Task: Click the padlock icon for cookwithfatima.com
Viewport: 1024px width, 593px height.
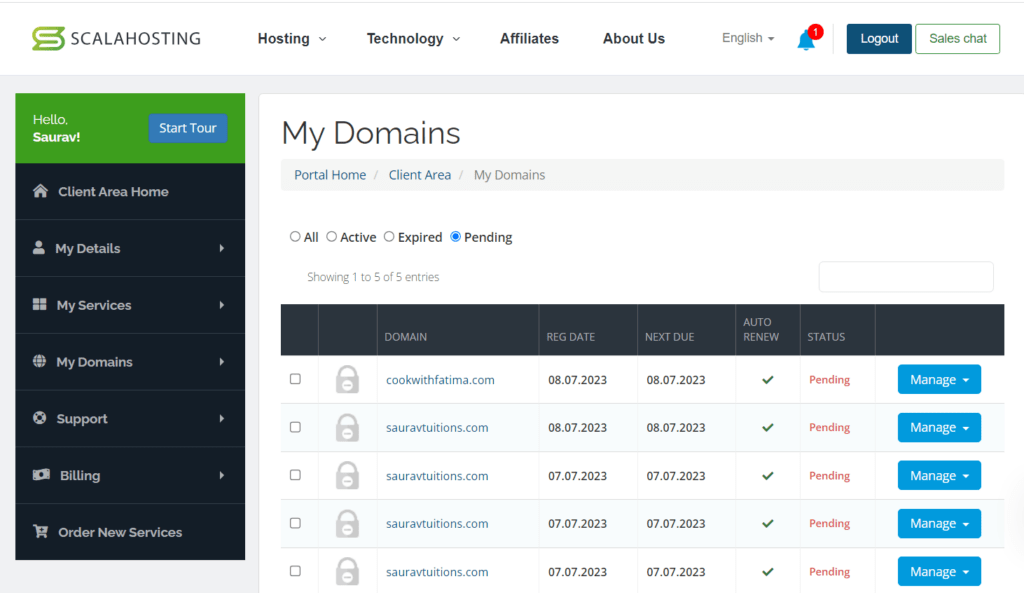Action: (347, 380)
